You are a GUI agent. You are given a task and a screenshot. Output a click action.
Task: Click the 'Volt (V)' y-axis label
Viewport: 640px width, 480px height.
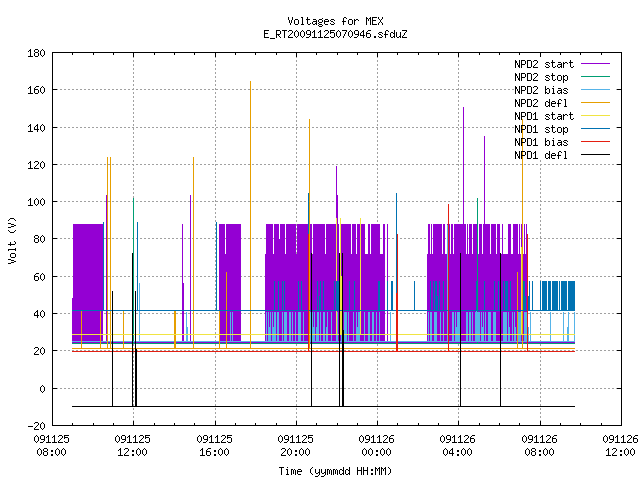(x=12, y=241)
